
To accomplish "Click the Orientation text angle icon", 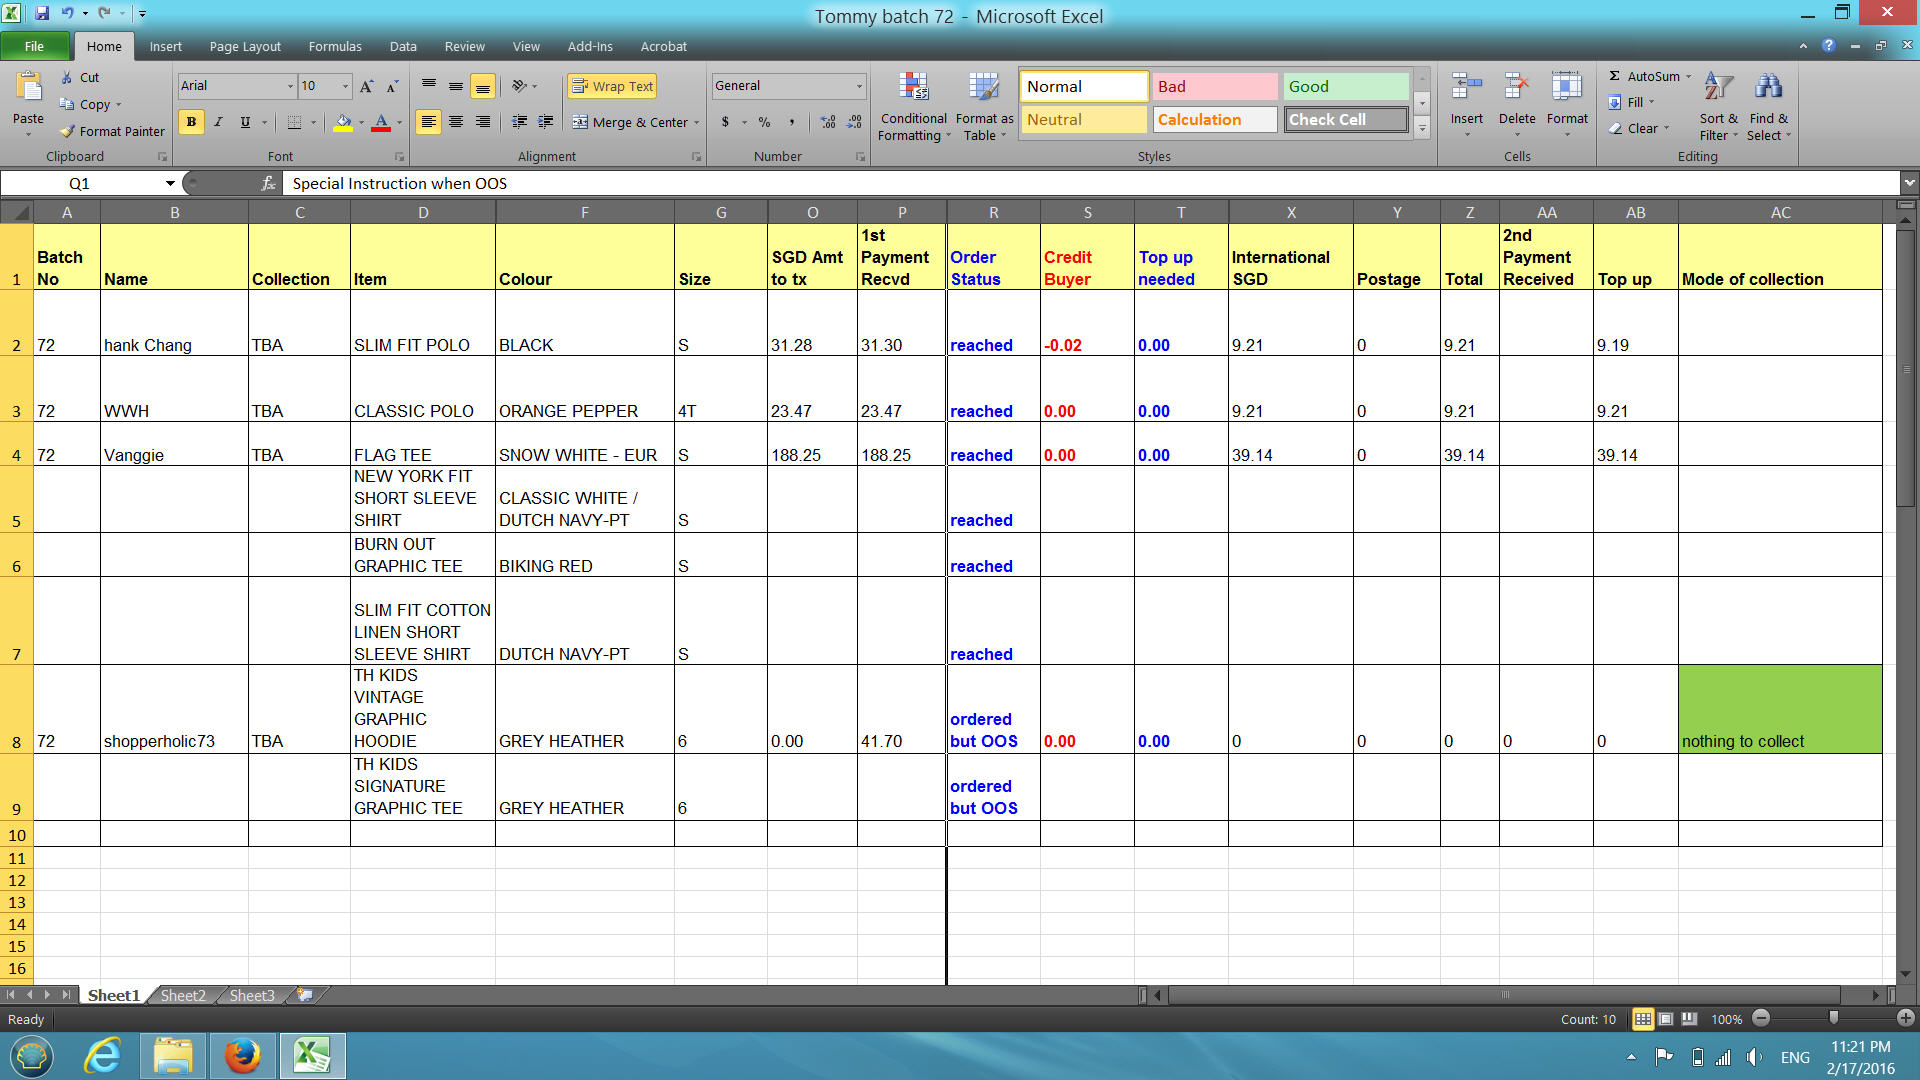I will (x=519, y=86).
